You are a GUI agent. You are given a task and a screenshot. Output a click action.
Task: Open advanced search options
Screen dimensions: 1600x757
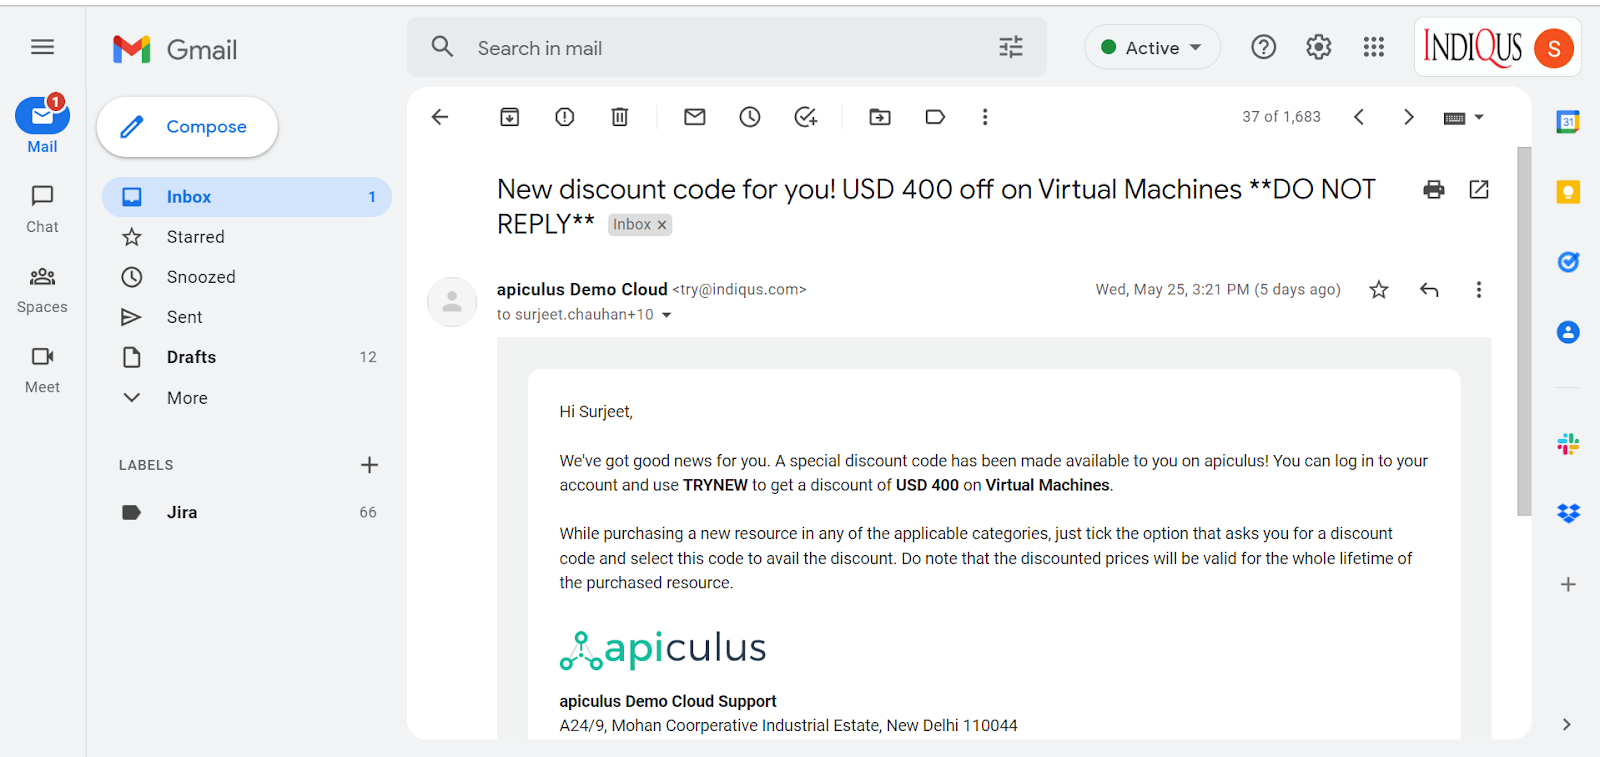tap(1010, 47)
